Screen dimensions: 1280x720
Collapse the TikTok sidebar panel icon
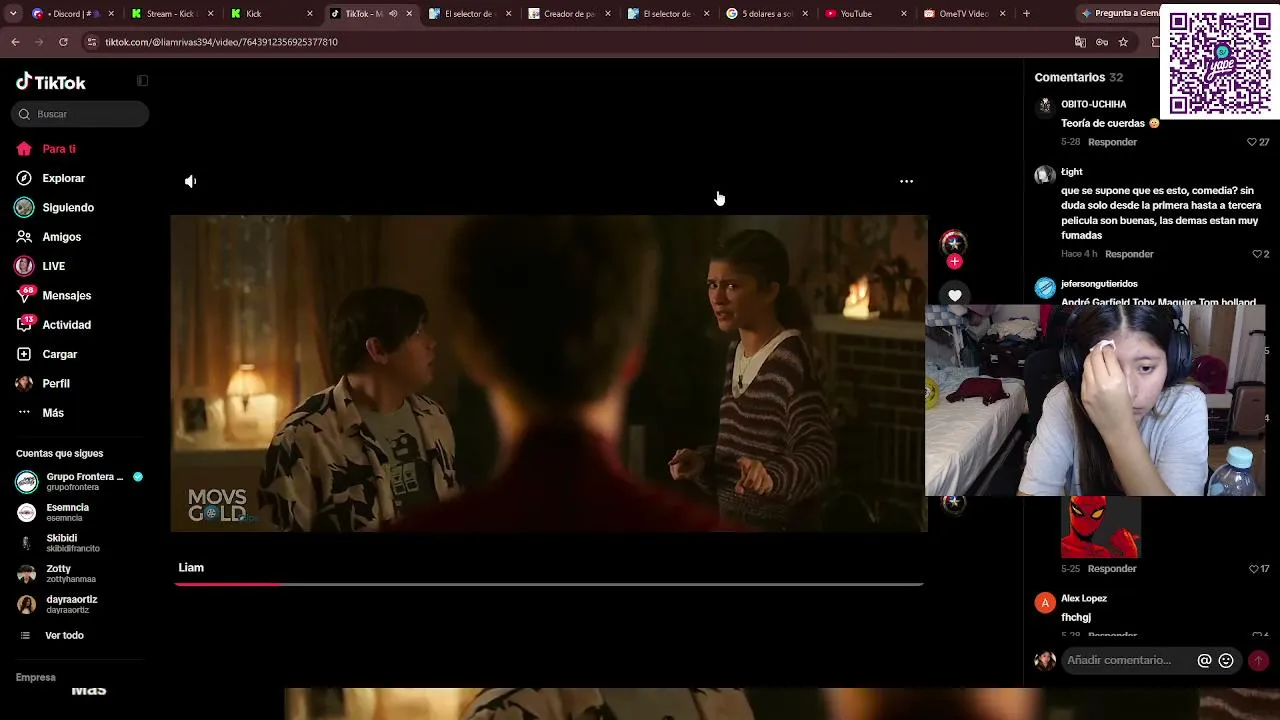142,81
